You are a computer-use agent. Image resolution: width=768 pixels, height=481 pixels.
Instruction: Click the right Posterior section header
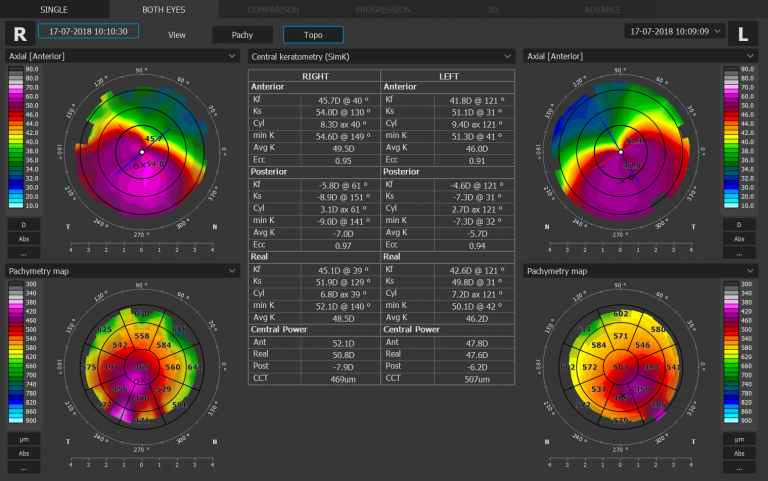click(x=269, y=171)
